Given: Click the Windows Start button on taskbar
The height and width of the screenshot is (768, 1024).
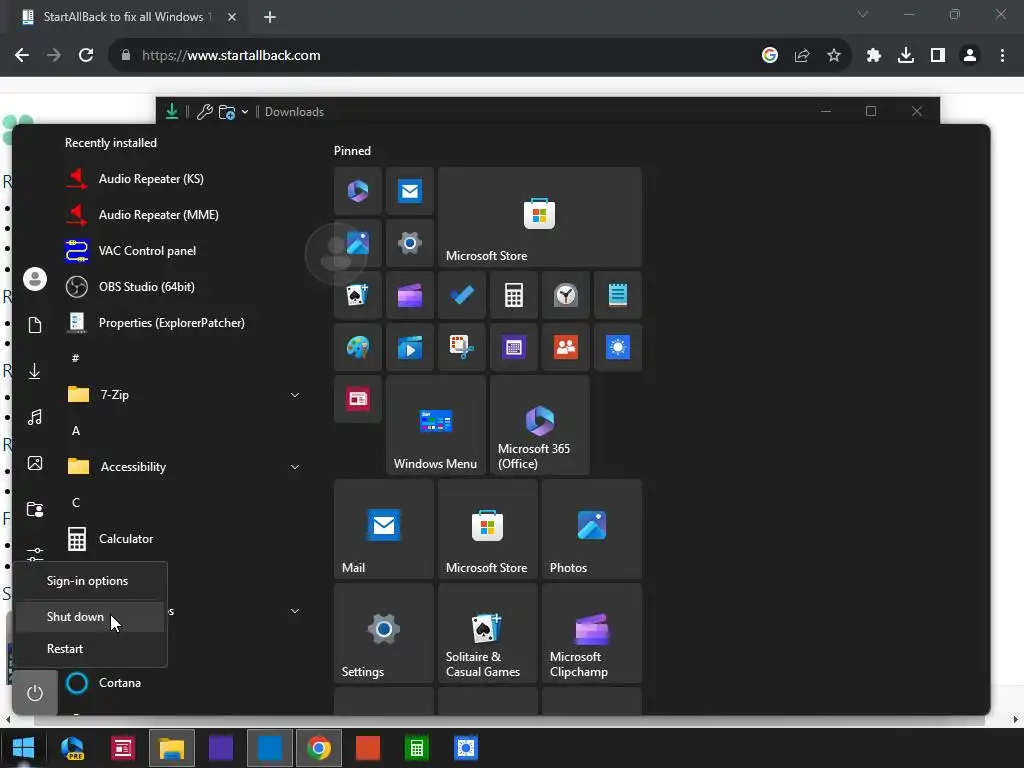Looking at the screenshot, I should 24,748.
